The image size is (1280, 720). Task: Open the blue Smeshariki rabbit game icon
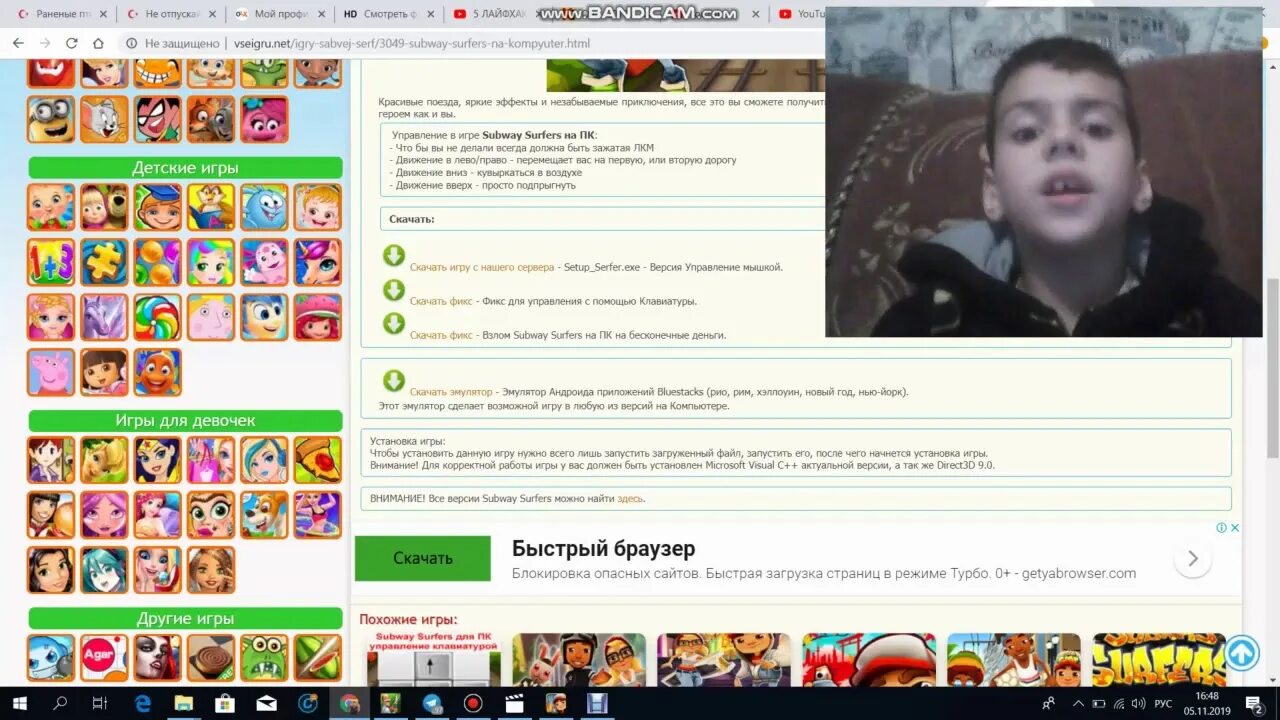click(264, 207)
